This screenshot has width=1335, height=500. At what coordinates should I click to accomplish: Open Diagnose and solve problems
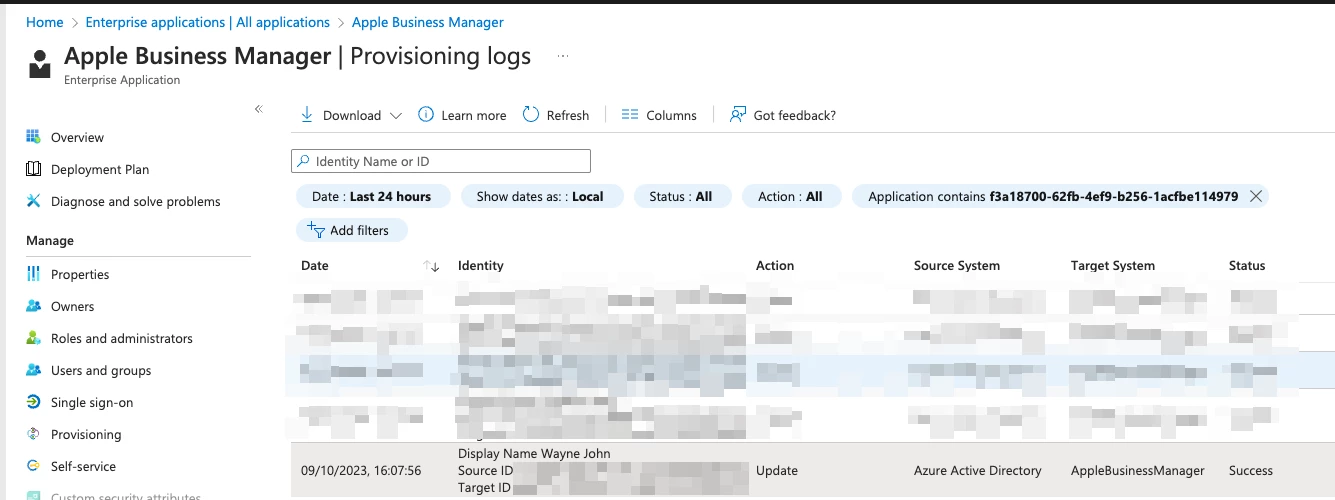click(137, 201)
